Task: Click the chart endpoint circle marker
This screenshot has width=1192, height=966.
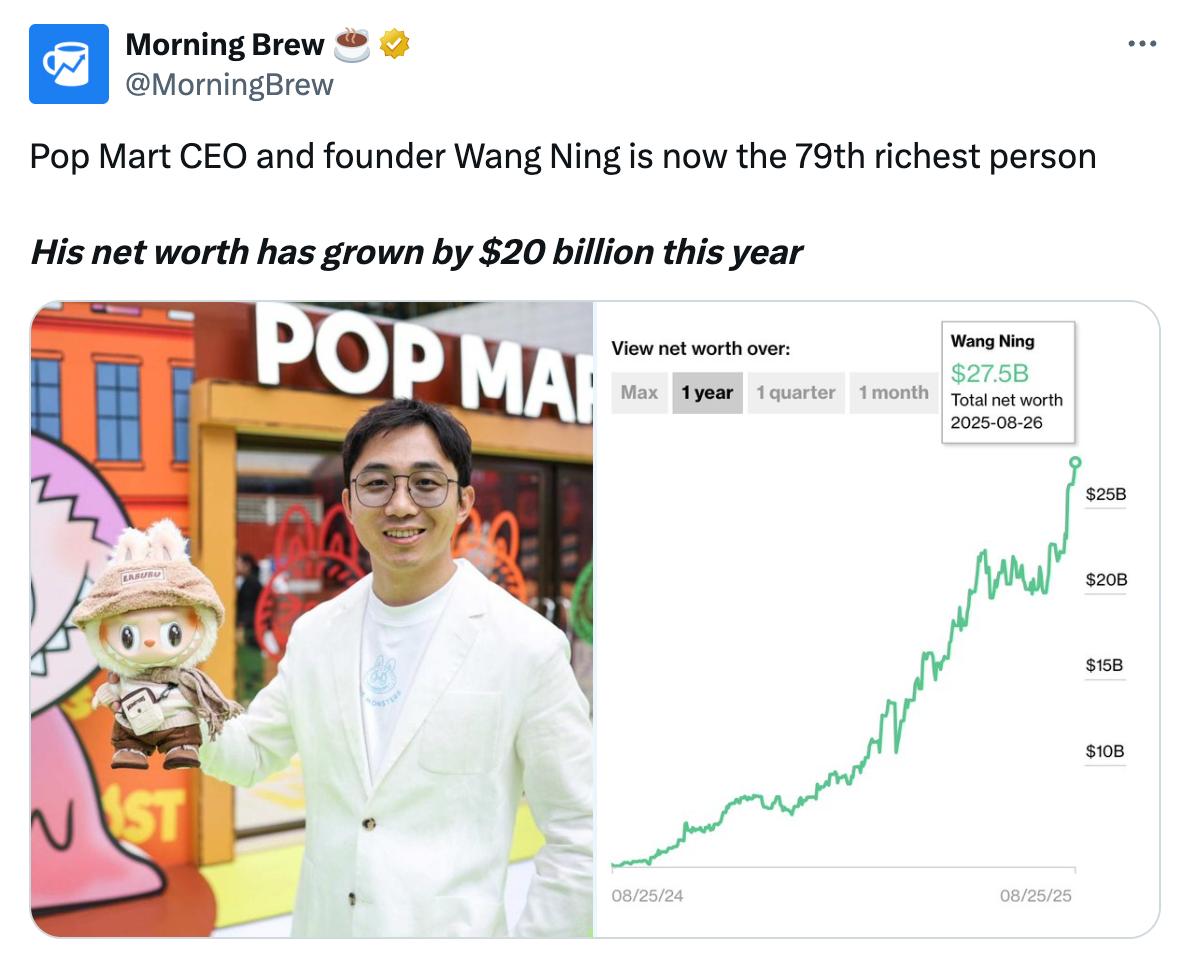Action: coord(1075,462)
